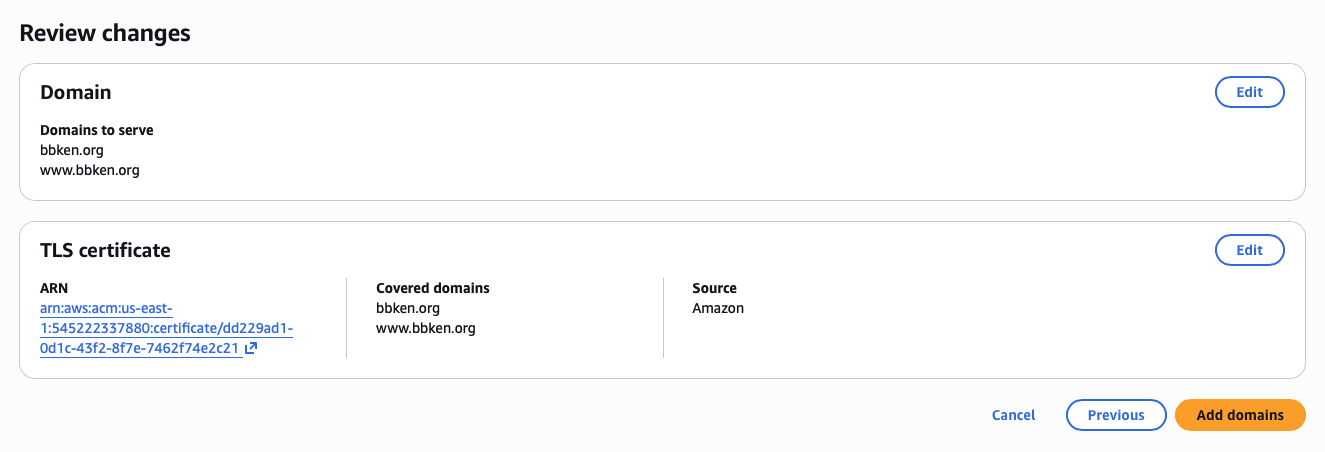Click the Review changes page heading
The width and height of the screenshot is (1325, 452).
105,33
